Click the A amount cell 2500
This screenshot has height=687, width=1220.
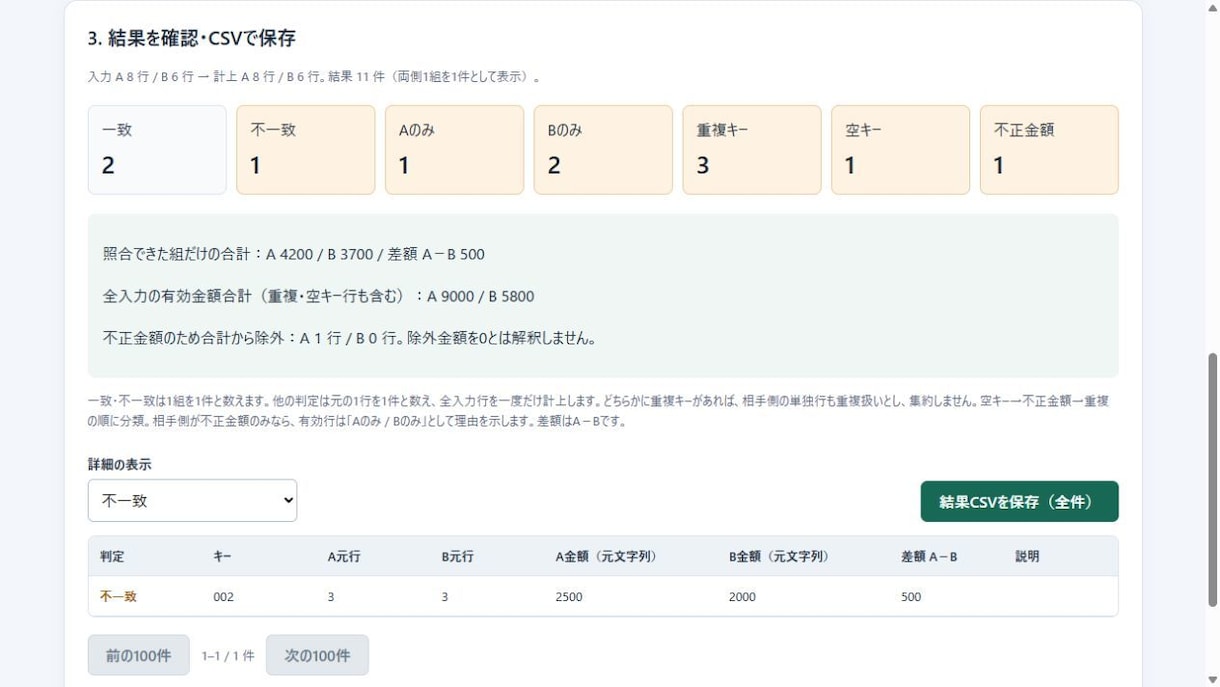click(x=568, y=596)
